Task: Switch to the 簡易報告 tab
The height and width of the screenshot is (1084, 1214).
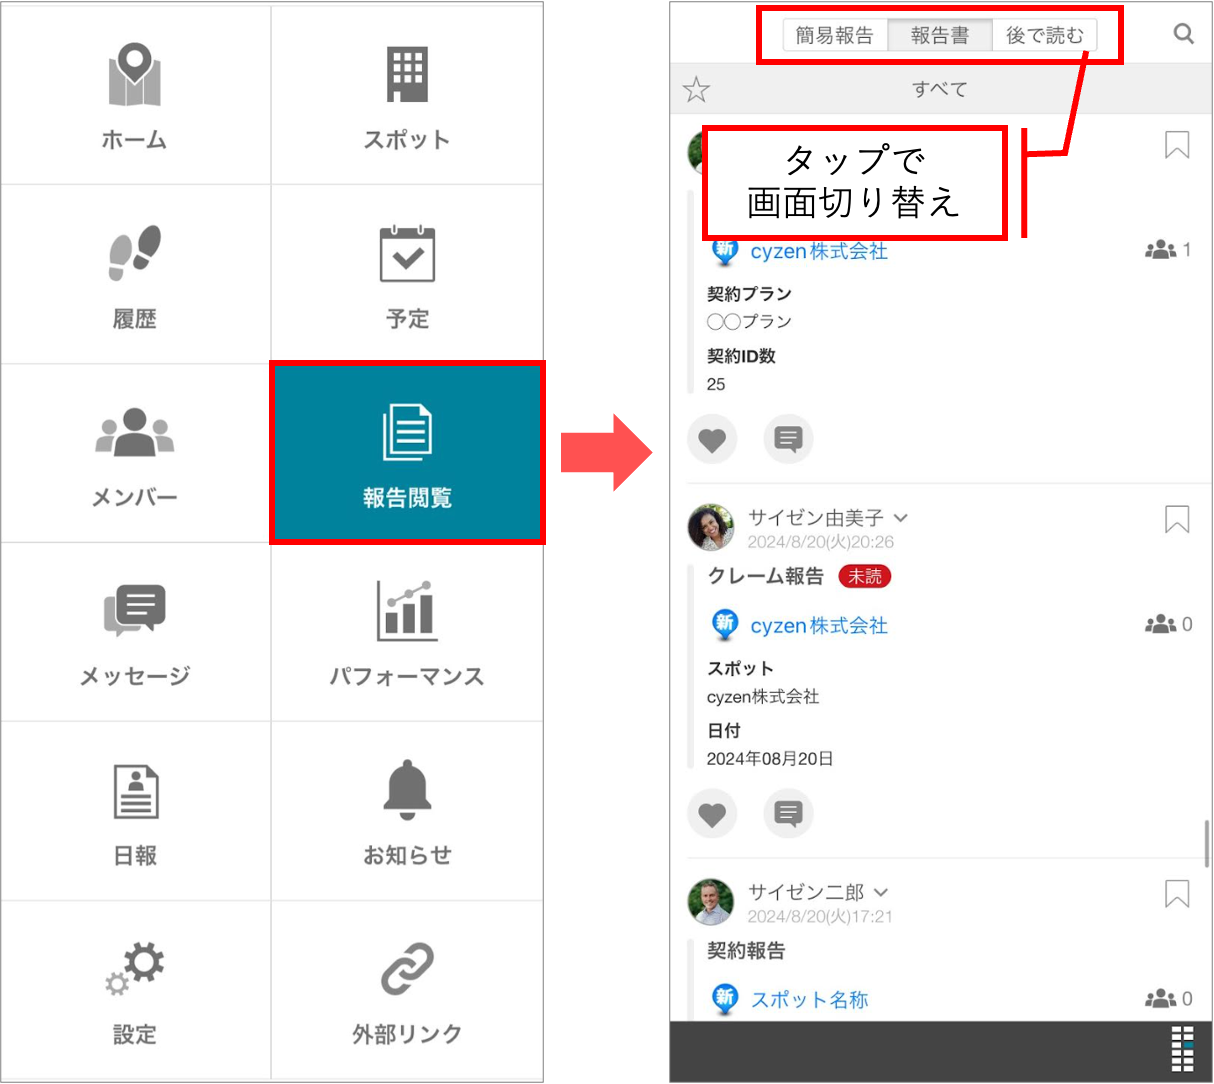Action: 834,36
